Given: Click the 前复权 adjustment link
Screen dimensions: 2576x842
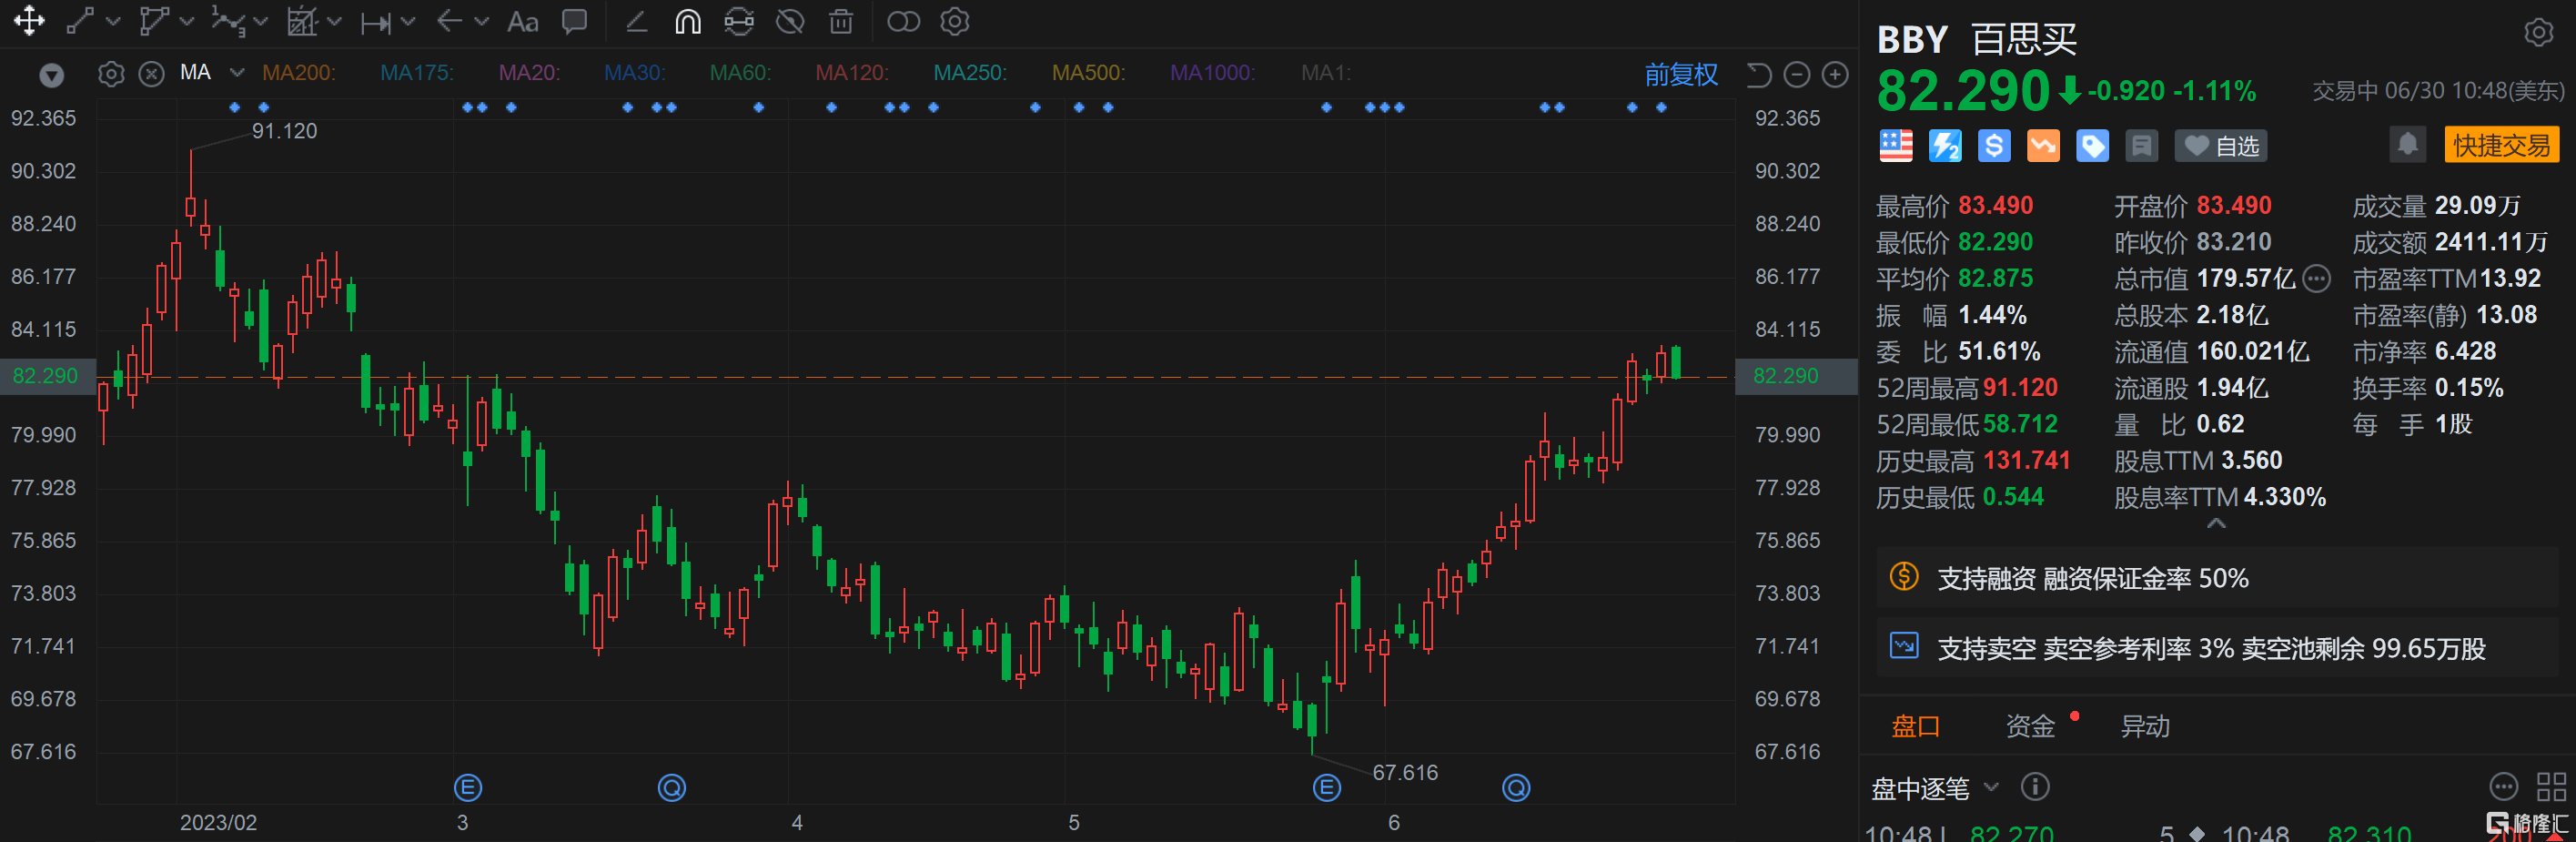Looking at the screenshot, I should pyautogui.click(x=1681, y=74).
